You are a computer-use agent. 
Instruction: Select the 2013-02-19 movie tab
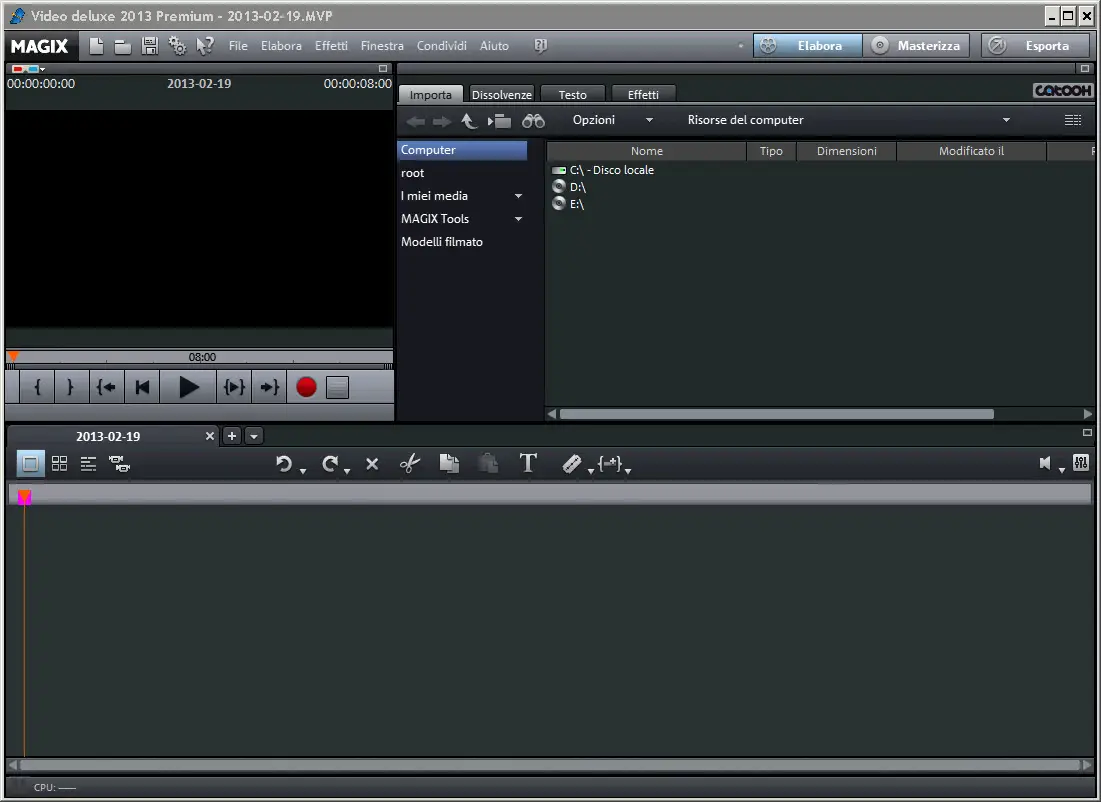[108, 436]
